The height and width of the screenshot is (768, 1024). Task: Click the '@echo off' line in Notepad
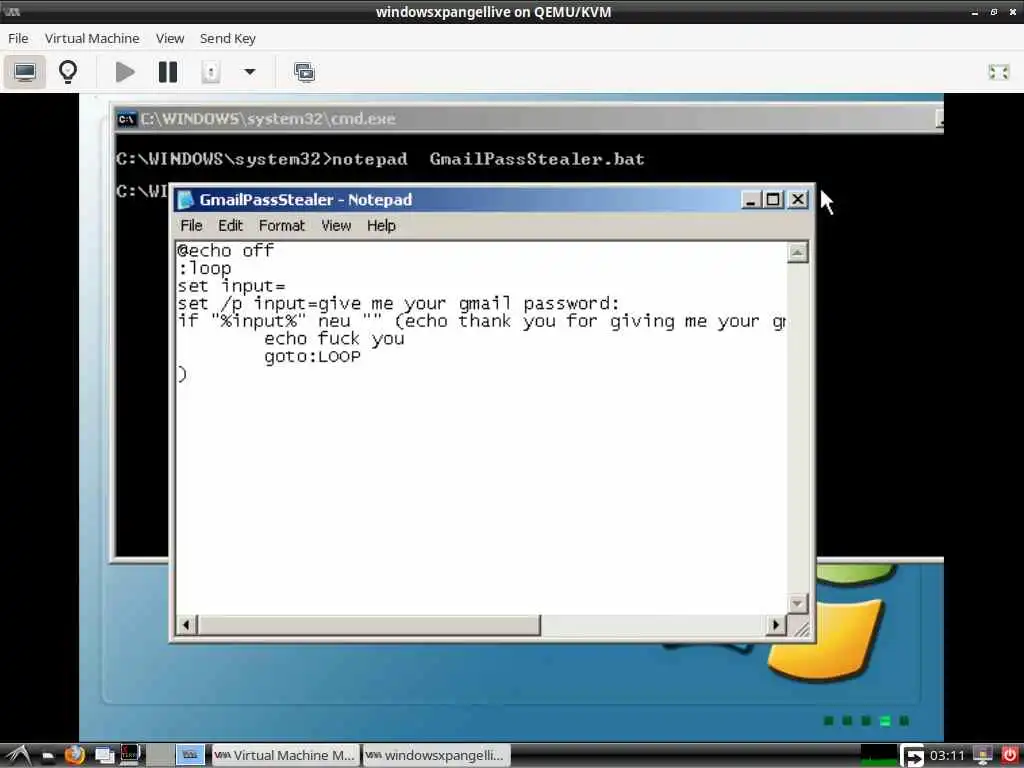(x=225, y=250)
